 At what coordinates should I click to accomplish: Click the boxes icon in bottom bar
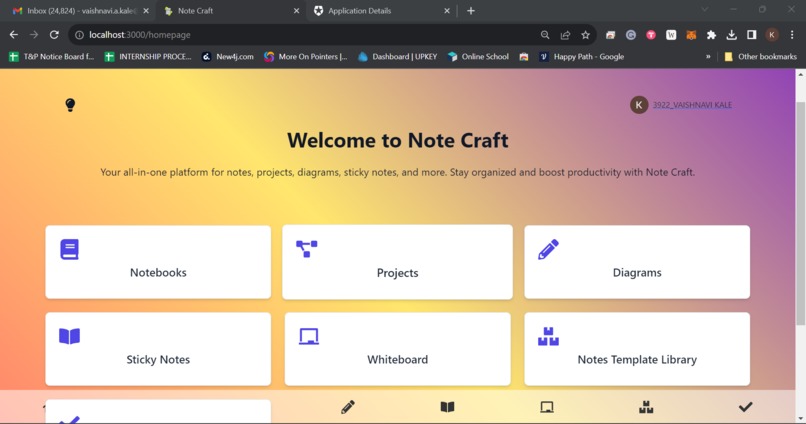tap(646, 407)
